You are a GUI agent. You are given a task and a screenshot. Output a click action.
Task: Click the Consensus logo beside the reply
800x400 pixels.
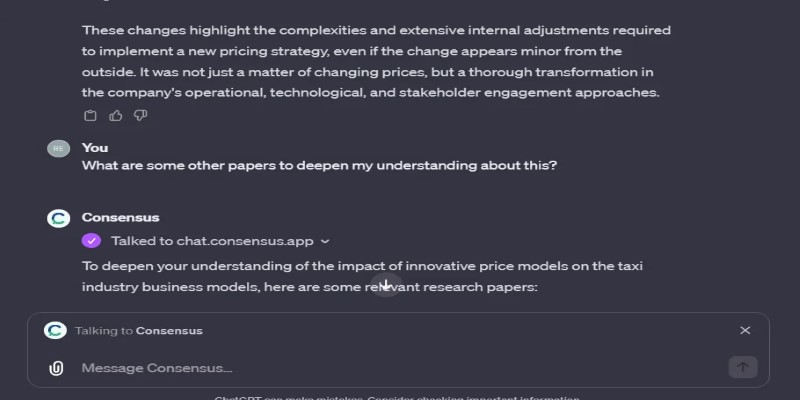pyautogui.click(x=59, y=218)
